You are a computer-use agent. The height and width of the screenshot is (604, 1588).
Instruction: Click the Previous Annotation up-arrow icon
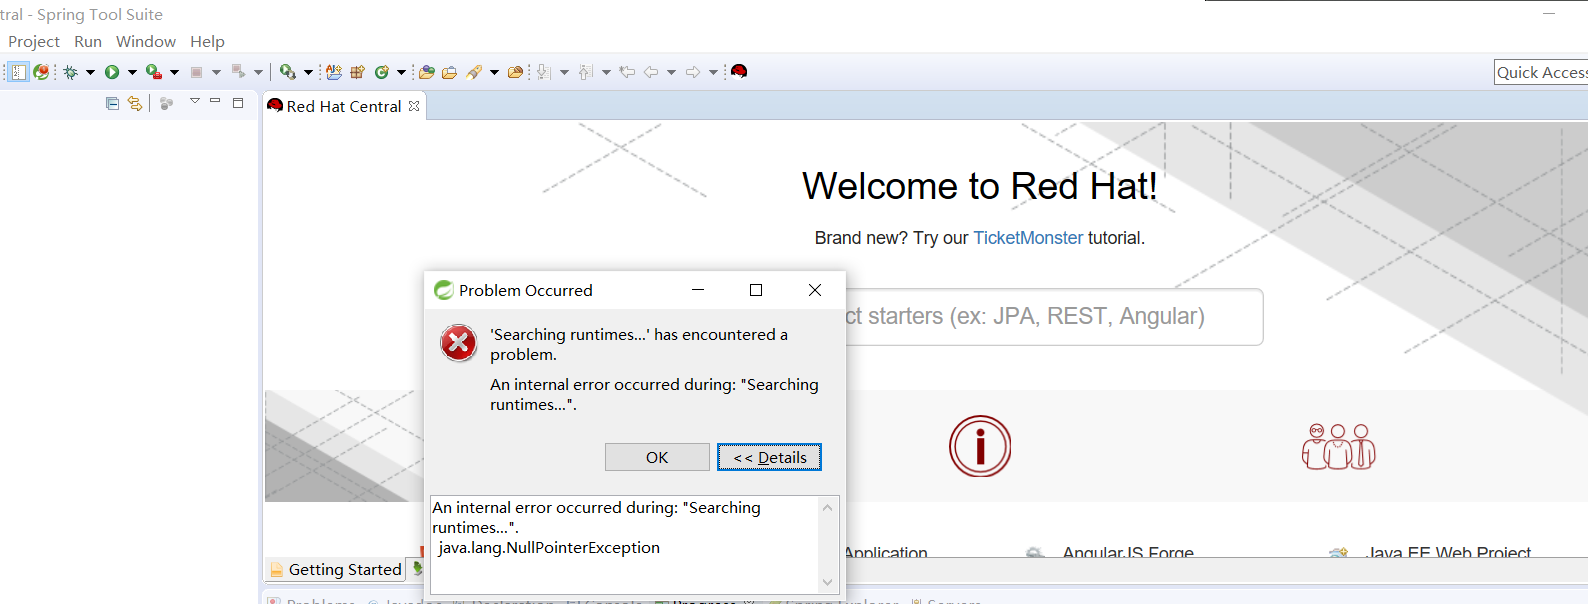[585, 72]
